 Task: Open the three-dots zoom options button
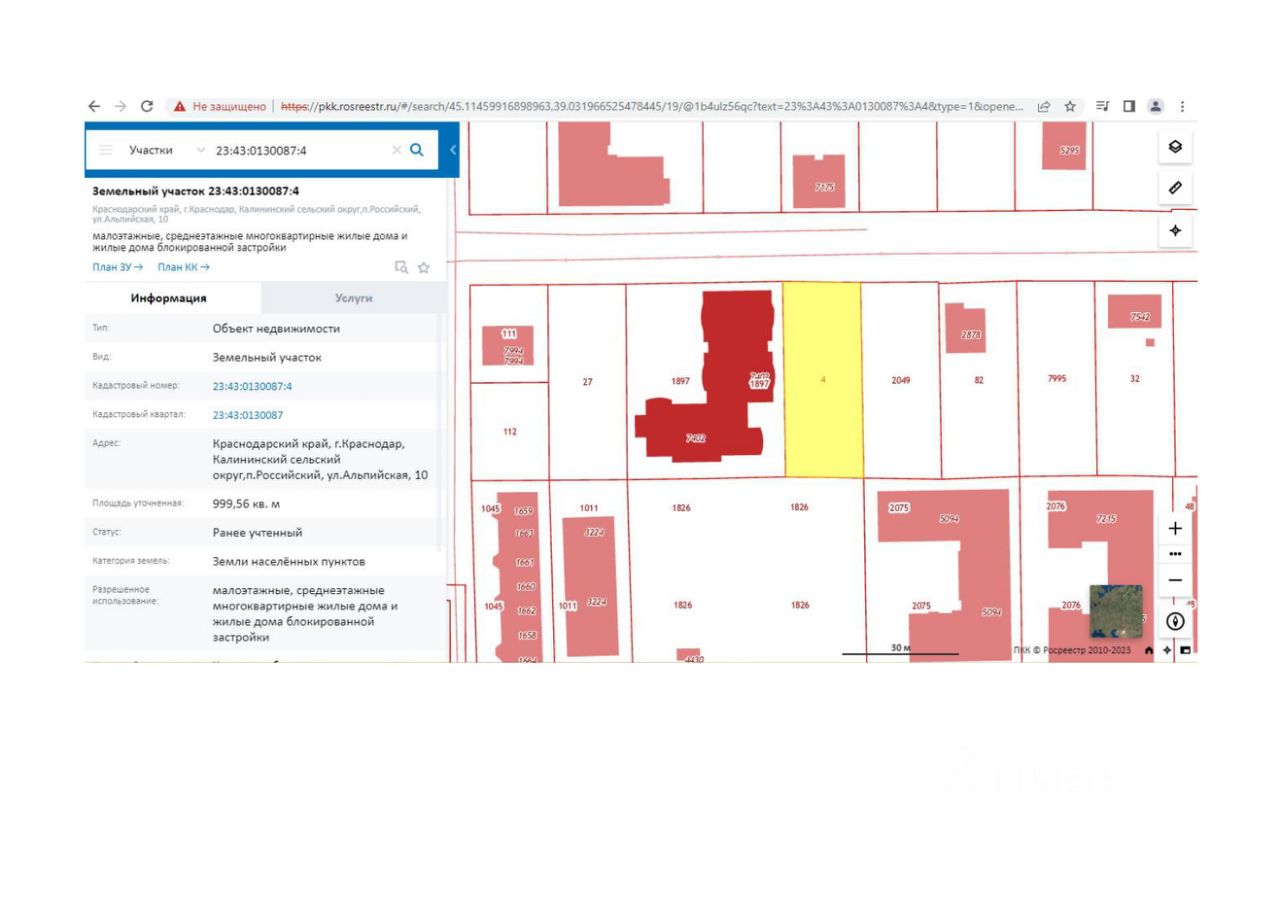tap(1175, 554)
